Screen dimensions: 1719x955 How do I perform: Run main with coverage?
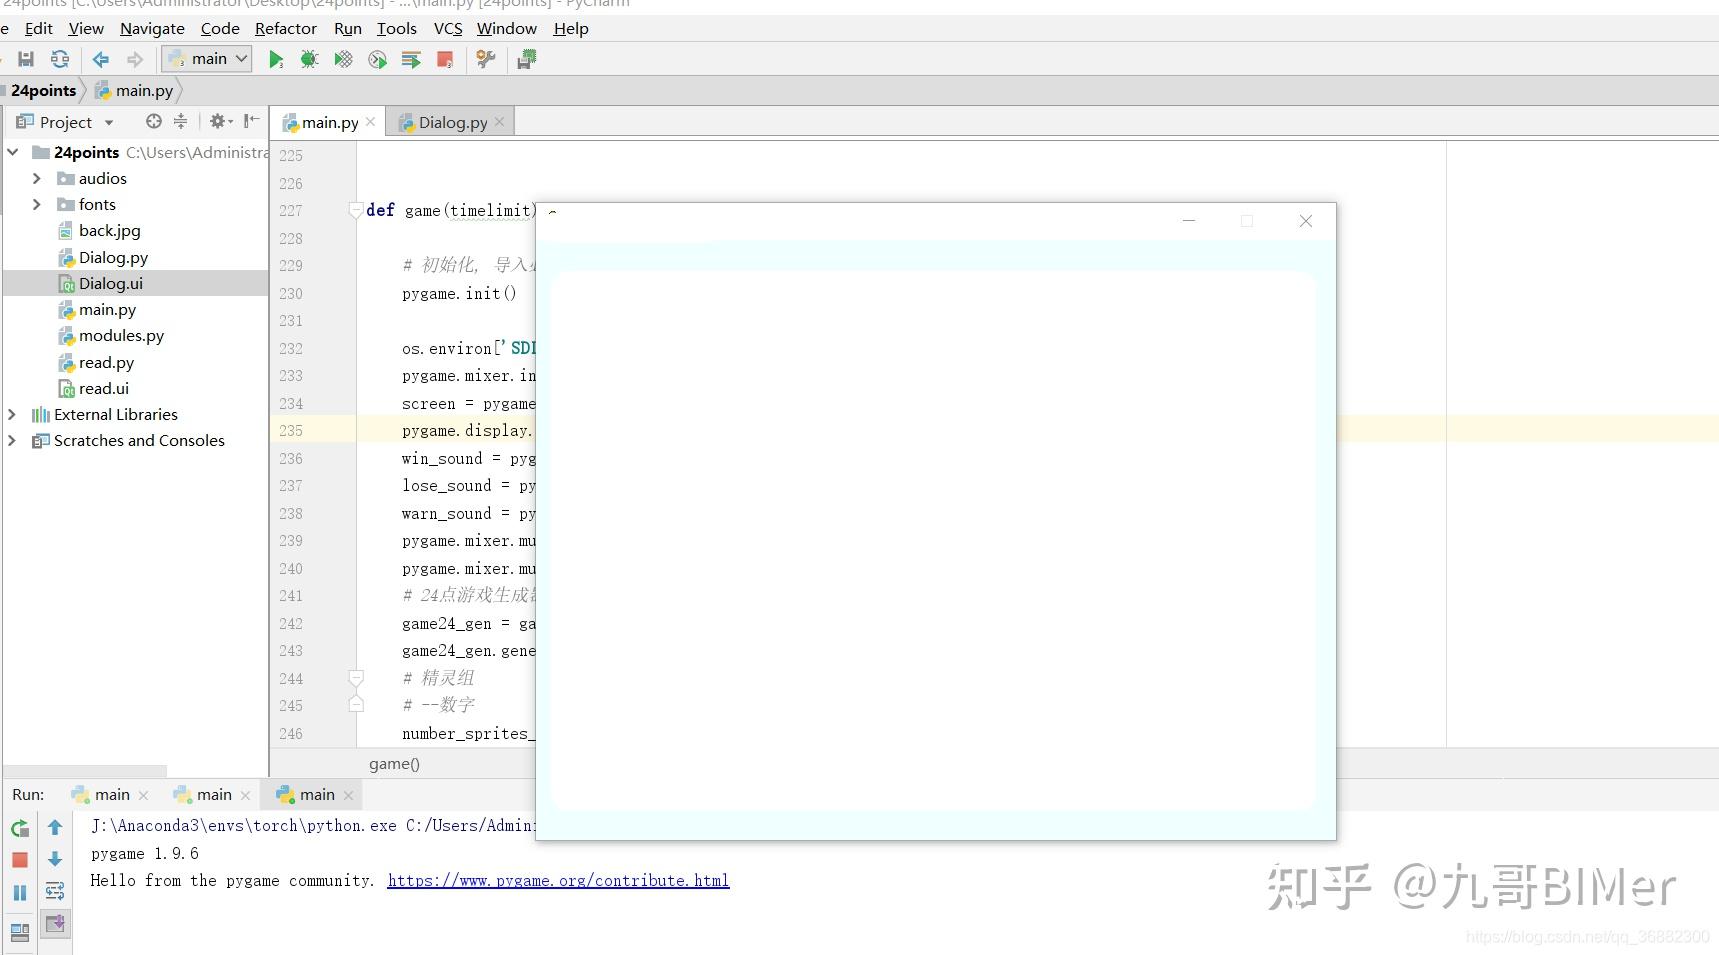click(343, 59)
